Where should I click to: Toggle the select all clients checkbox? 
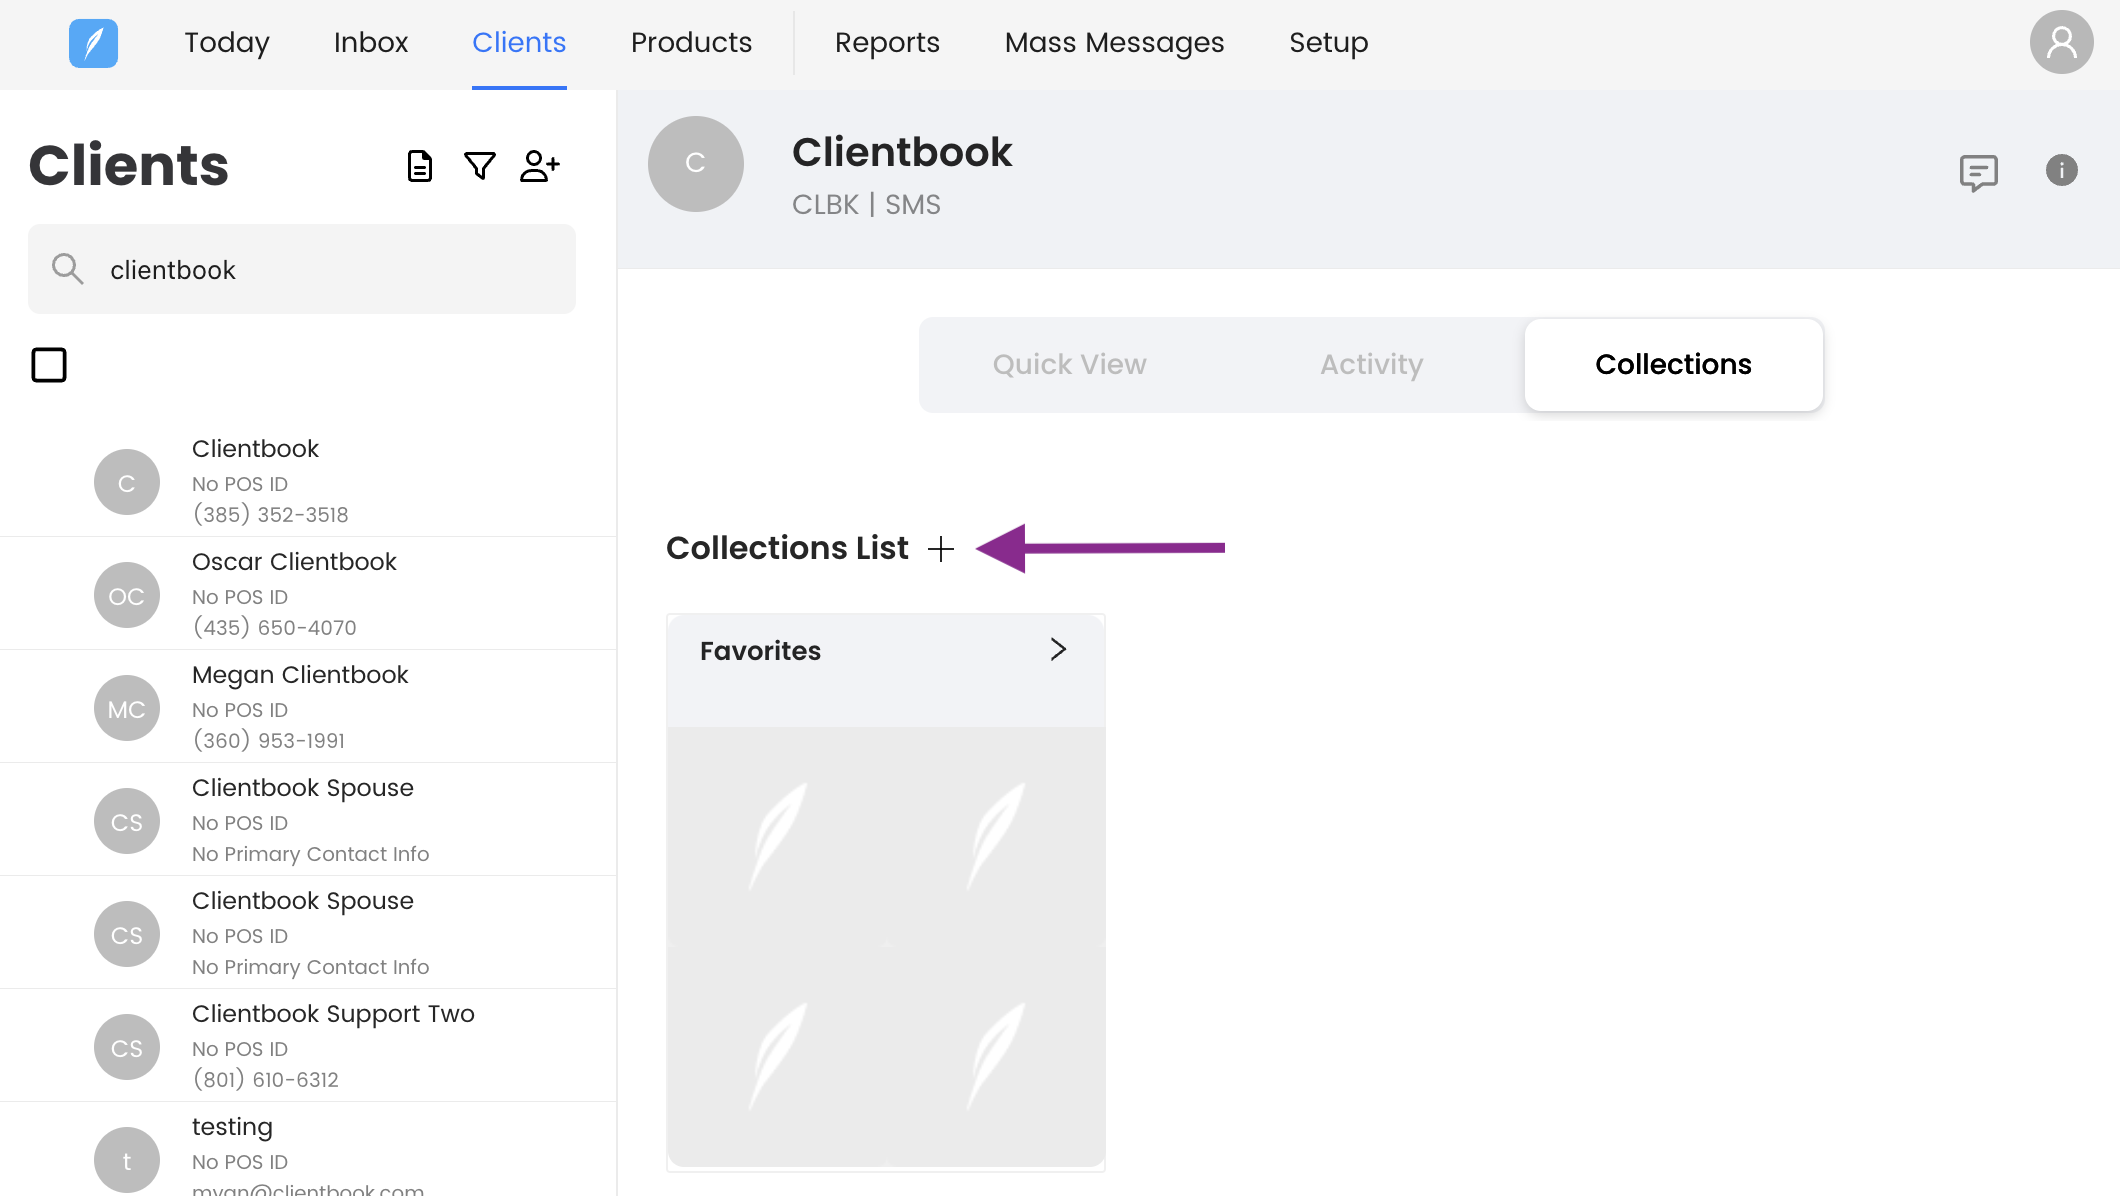[x=49, y=365]
